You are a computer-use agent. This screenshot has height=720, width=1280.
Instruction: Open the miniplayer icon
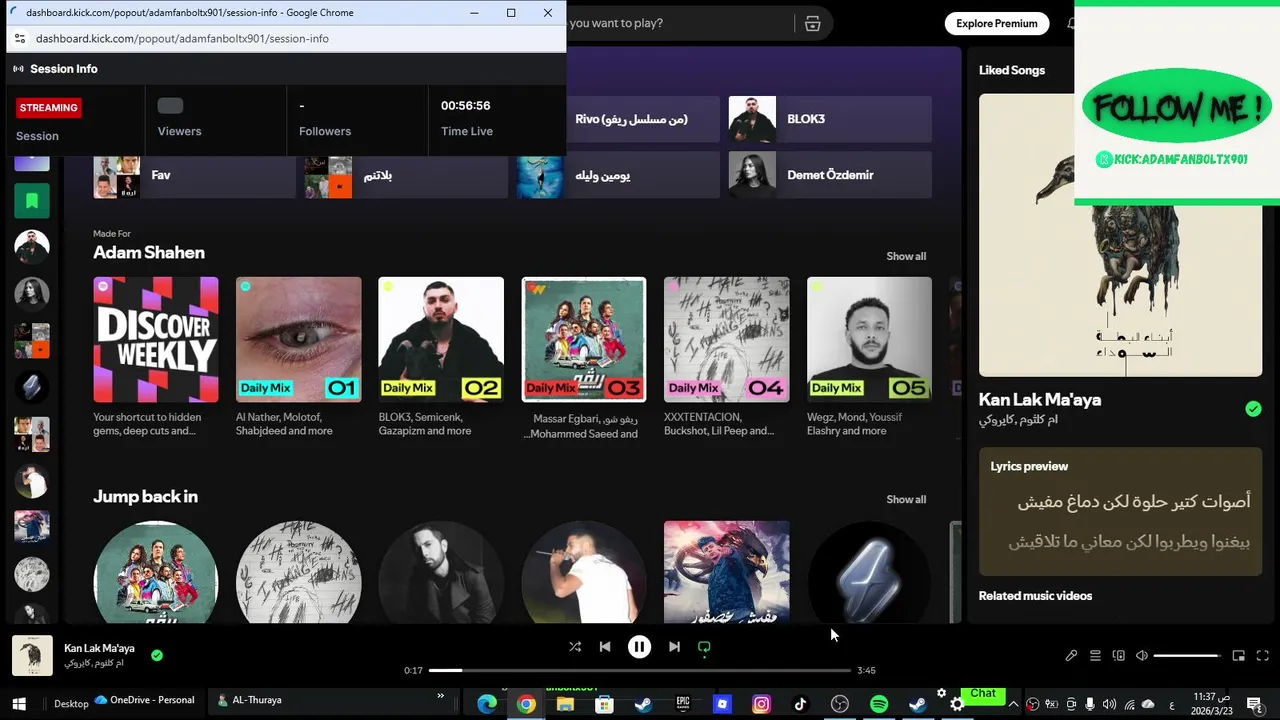(x=1238, y=656)
